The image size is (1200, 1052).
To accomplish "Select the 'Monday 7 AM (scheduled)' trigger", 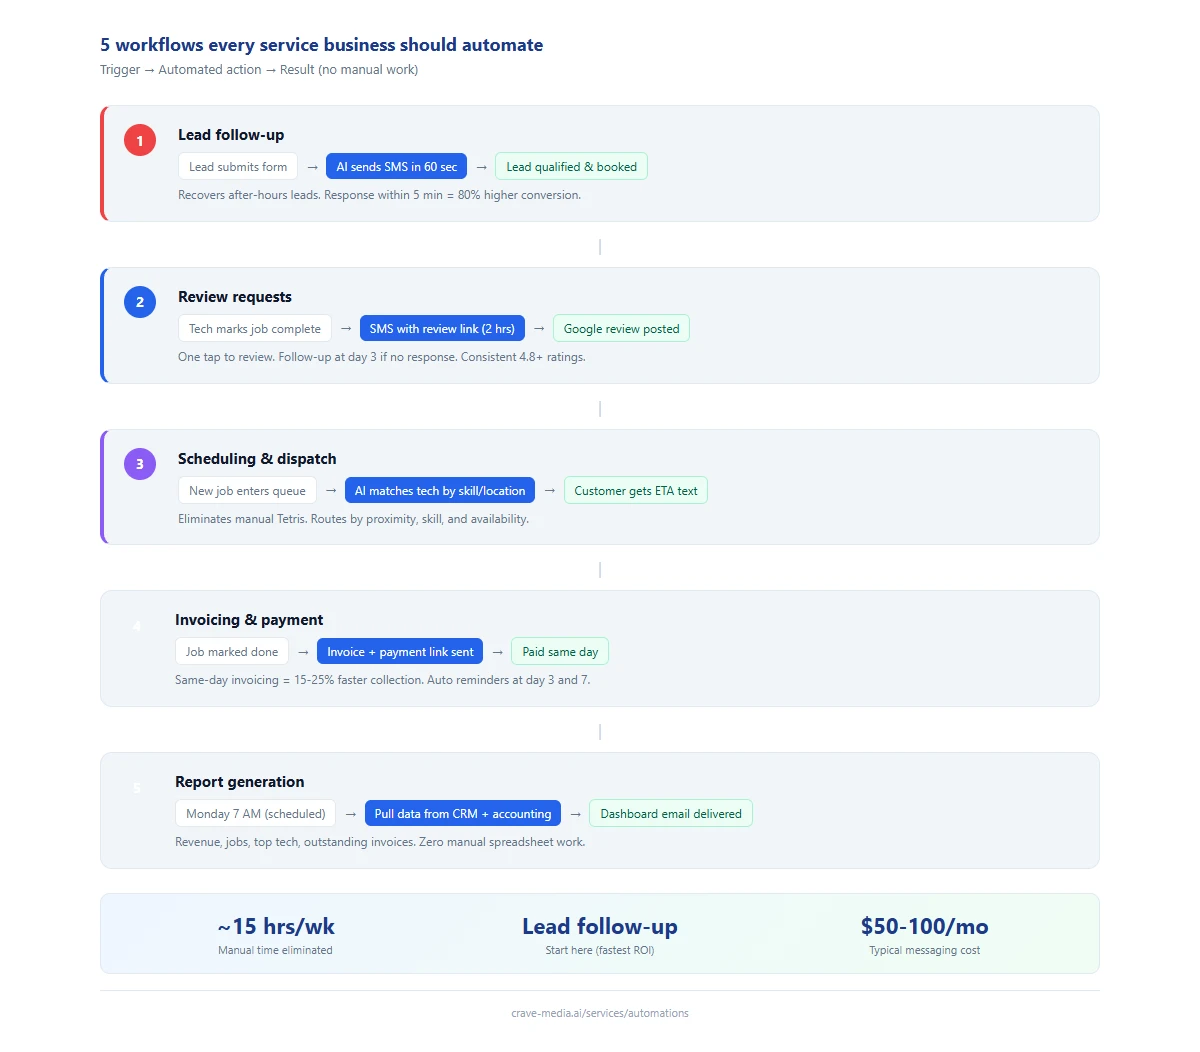I will point(255,814).
